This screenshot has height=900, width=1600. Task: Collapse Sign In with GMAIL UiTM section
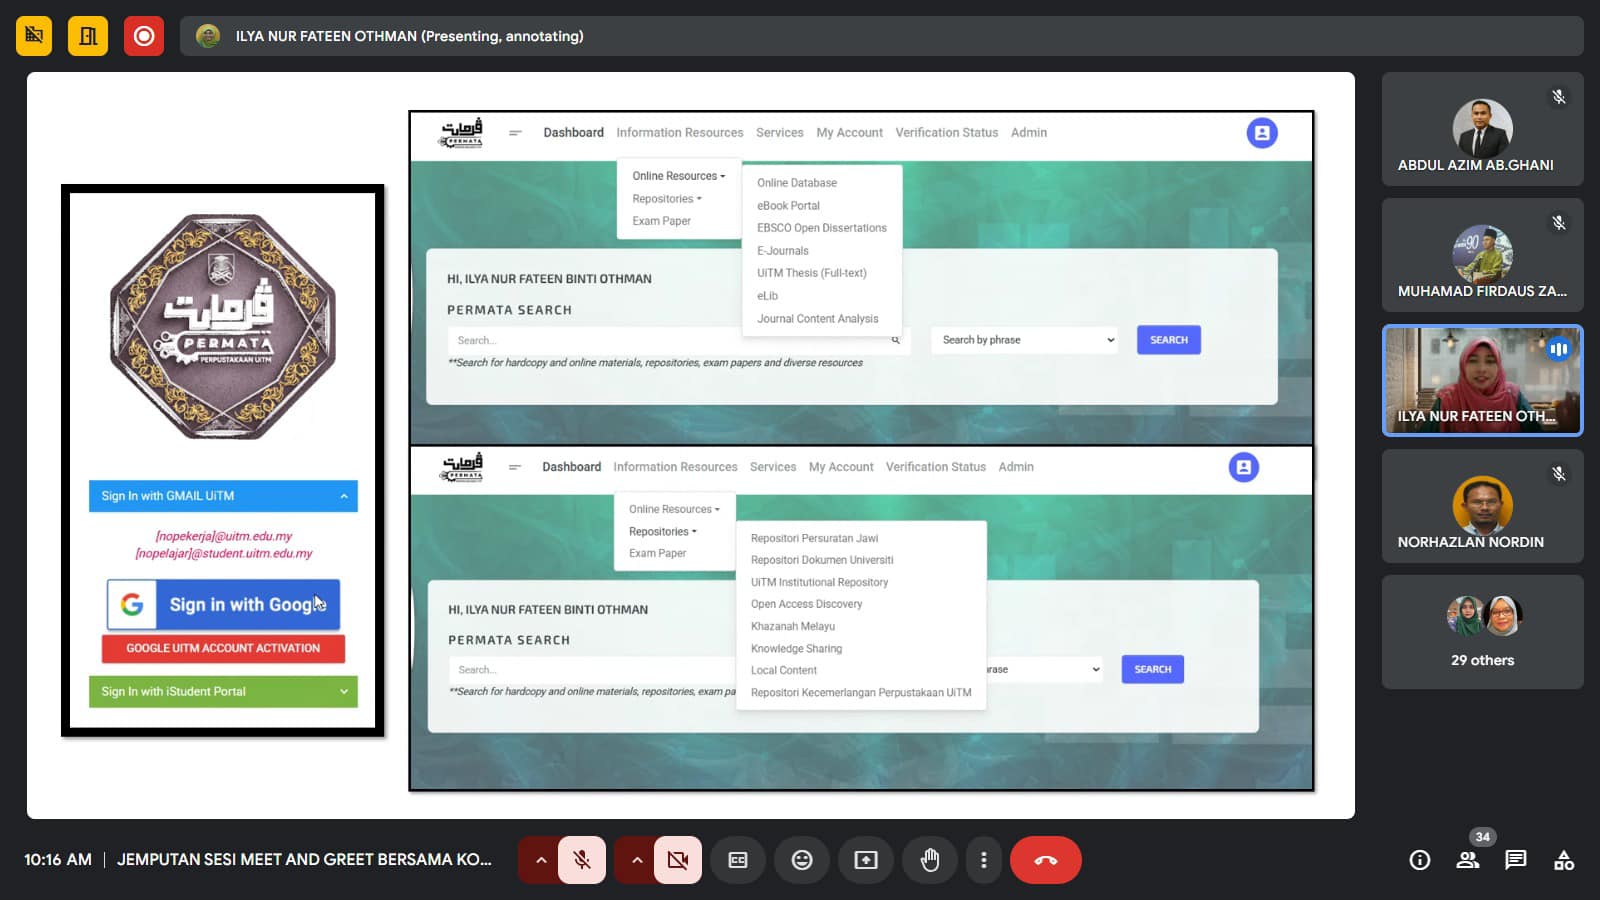click(x=223, y=496)
